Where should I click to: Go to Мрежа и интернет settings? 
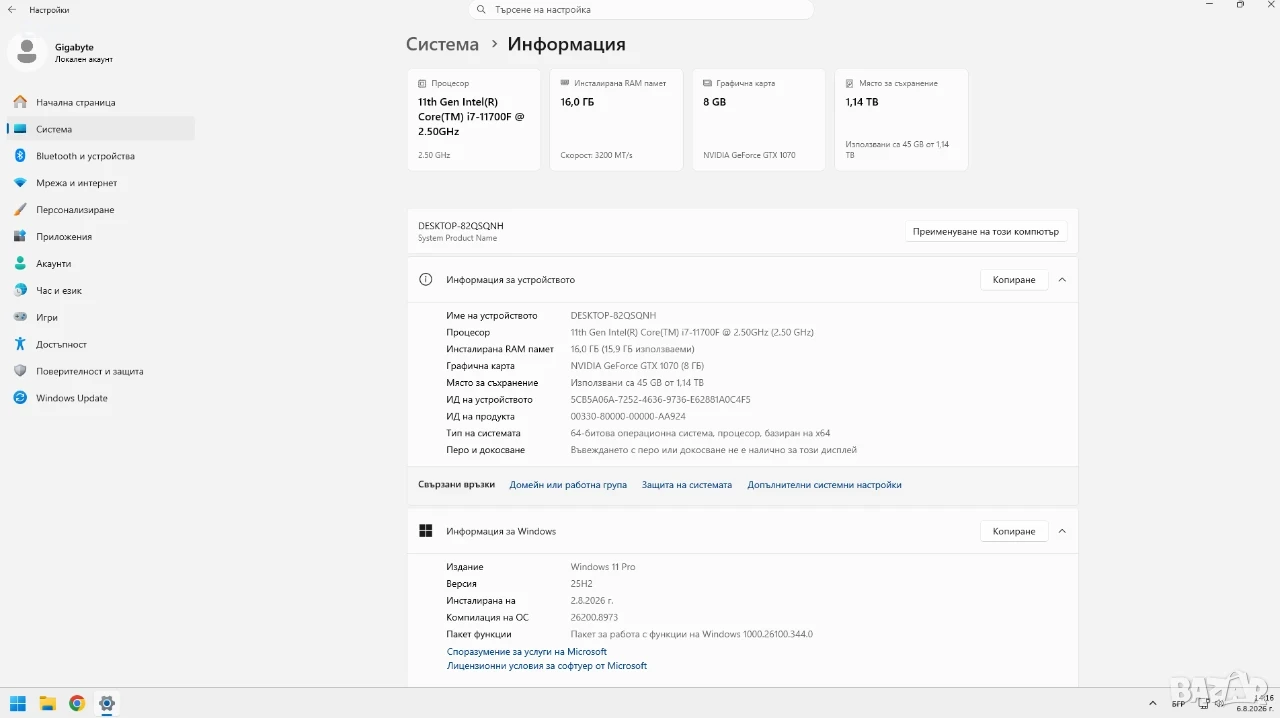tap(101, 183)
